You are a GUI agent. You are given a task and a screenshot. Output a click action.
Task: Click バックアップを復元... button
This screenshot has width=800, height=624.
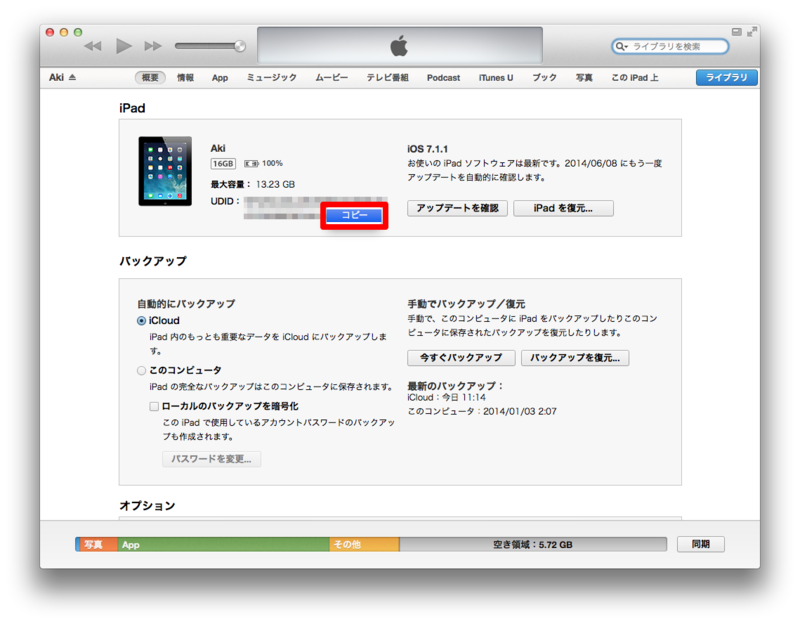[575, 358]
